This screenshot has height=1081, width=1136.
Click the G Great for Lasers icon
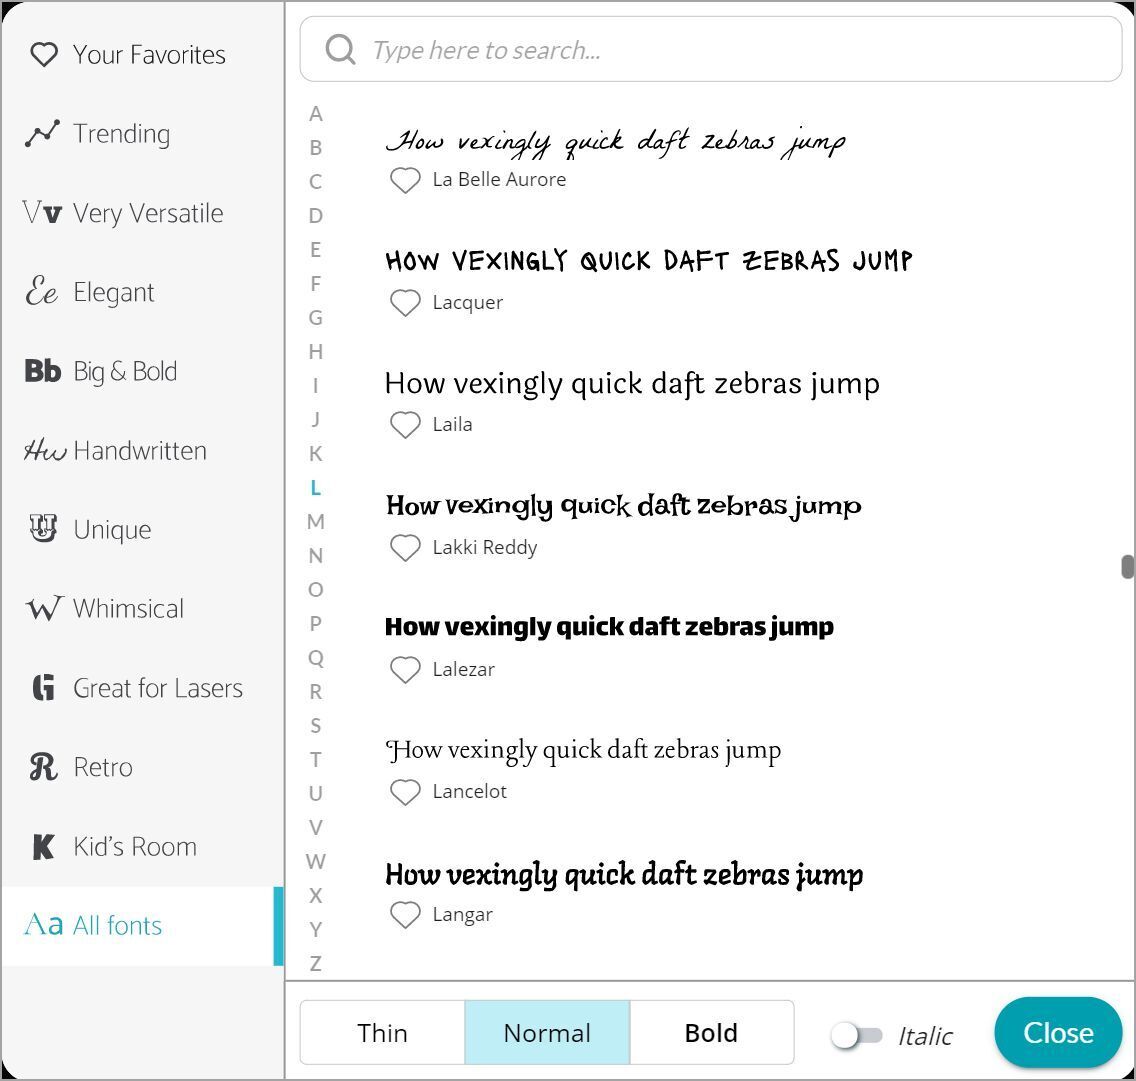coord(43,687)
